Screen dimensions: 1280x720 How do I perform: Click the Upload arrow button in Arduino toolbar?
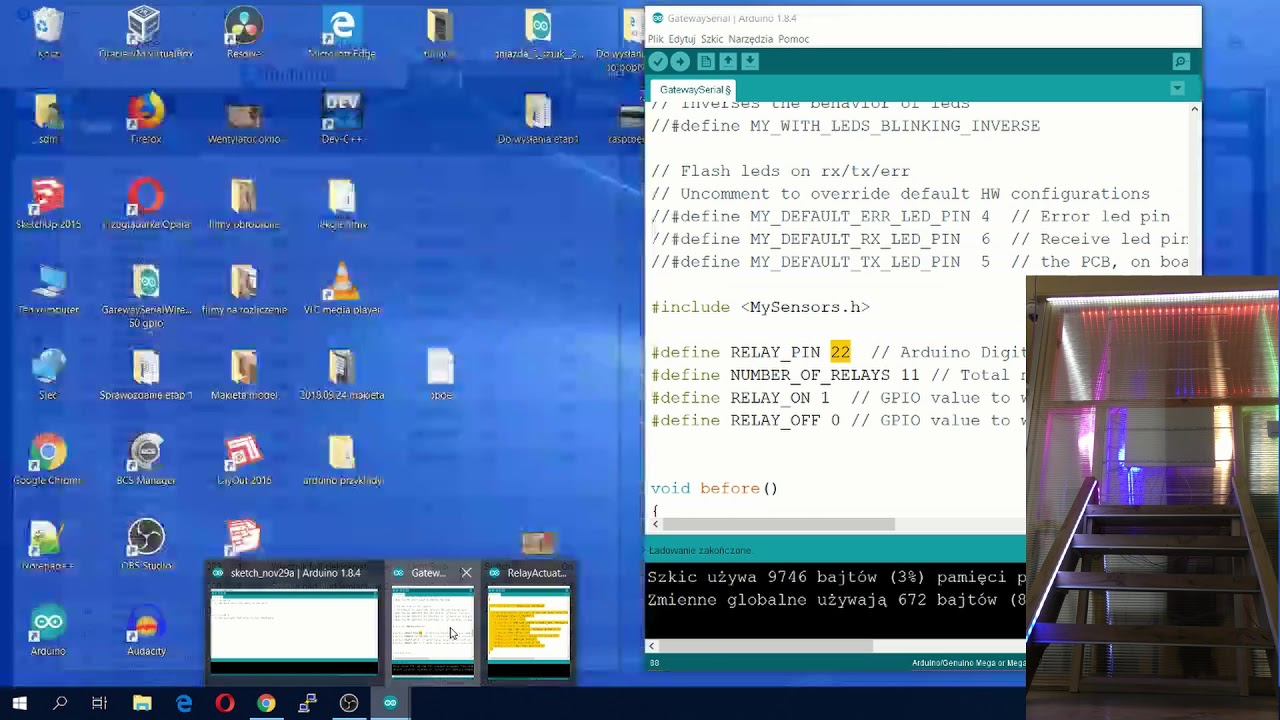click(680, 62)
